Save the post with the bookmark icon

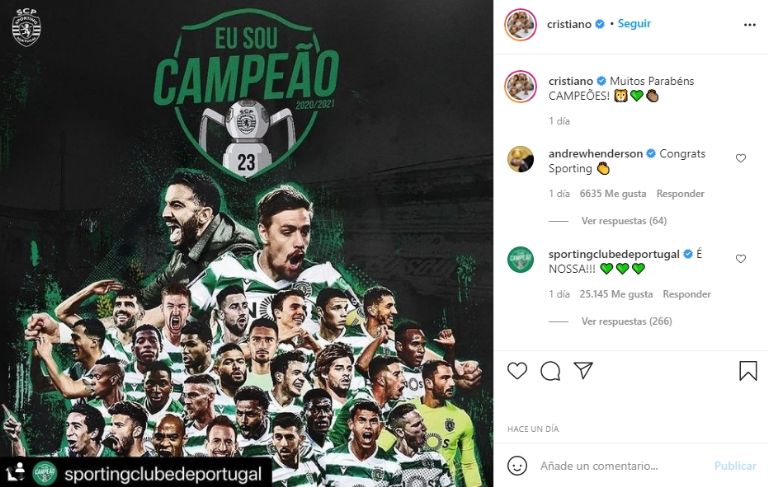[748, 371]
